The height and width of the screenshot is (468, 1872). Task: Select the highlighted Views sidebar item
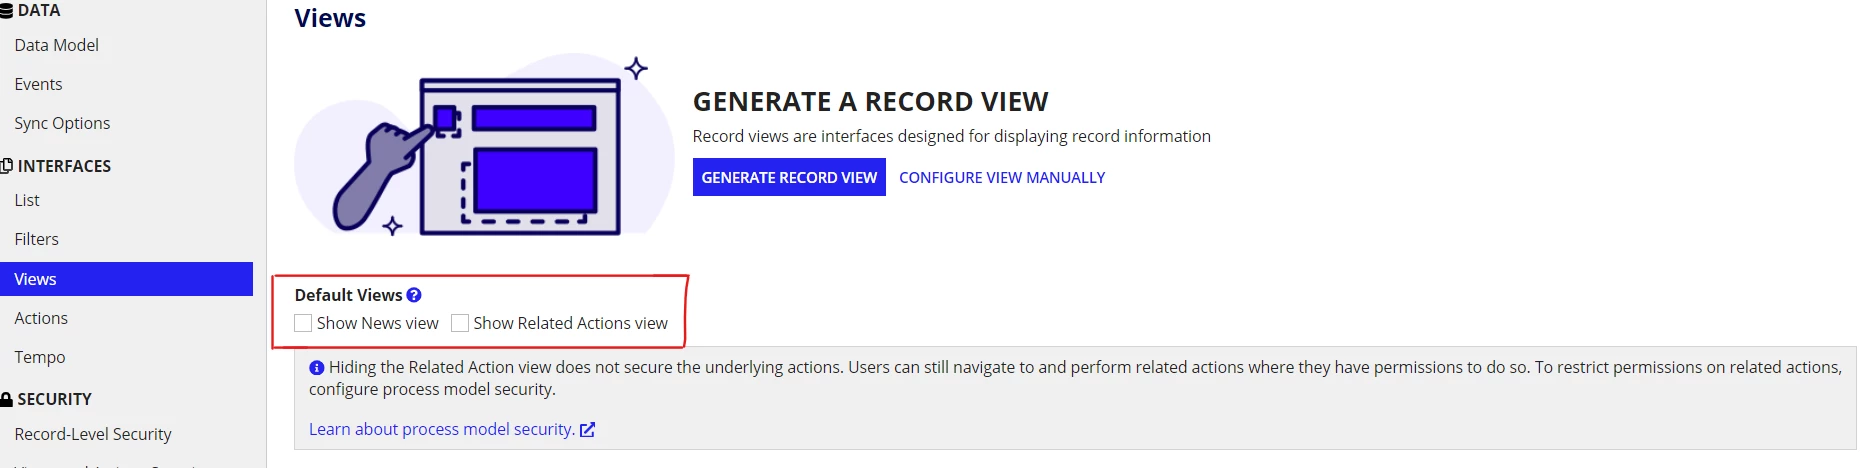tap(126, 279)
